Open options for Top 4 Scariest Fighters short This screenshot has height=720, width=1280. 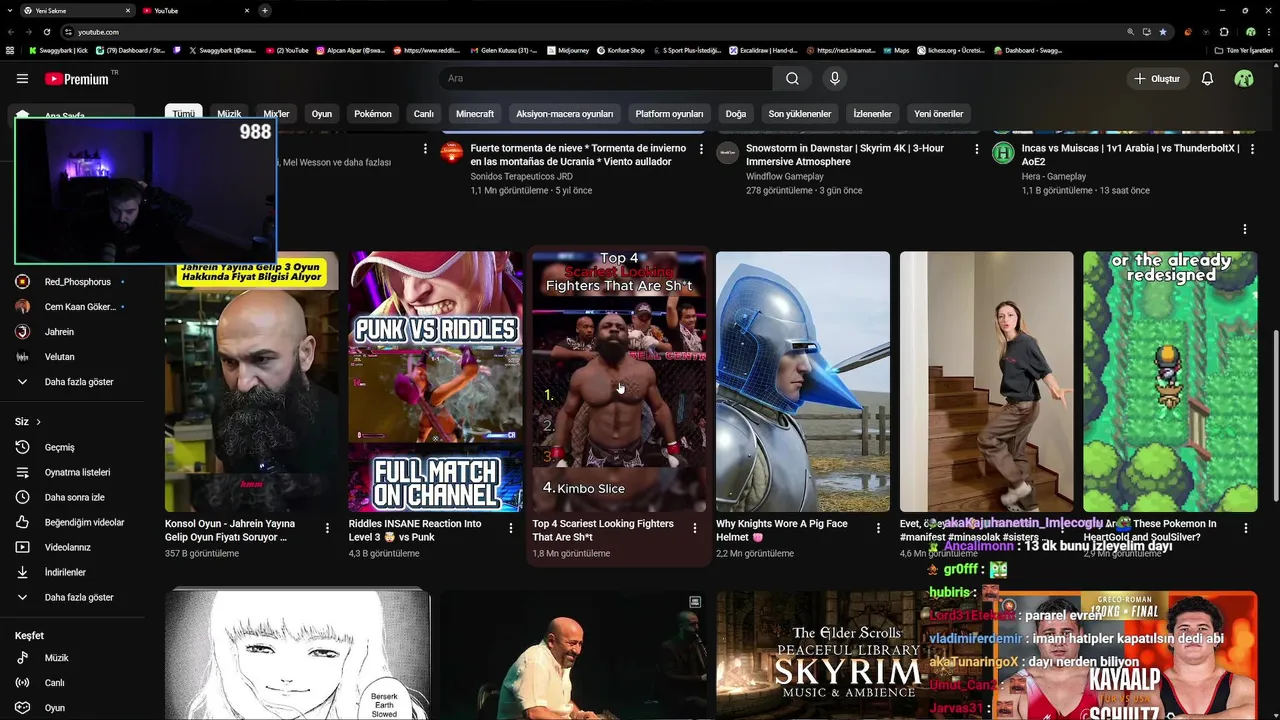tap(695, 528)
